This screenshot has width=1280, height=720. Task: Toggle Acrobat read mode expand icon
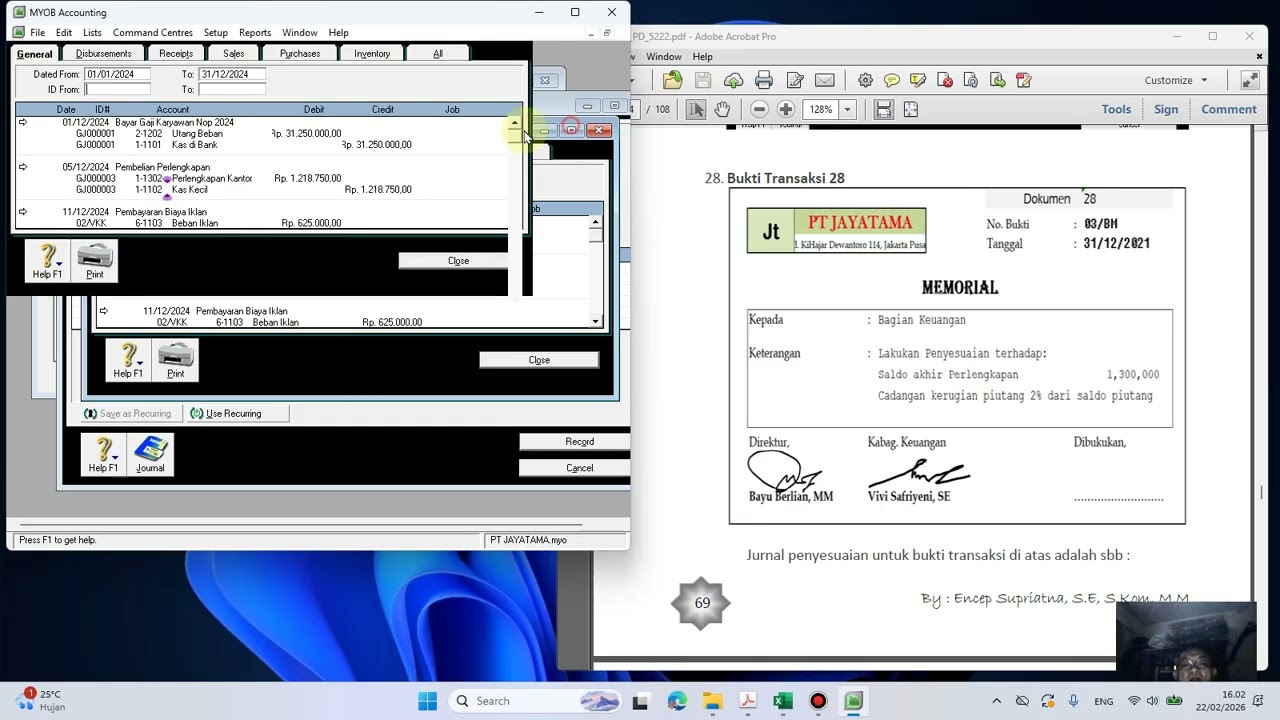[x=1250, y=80]
